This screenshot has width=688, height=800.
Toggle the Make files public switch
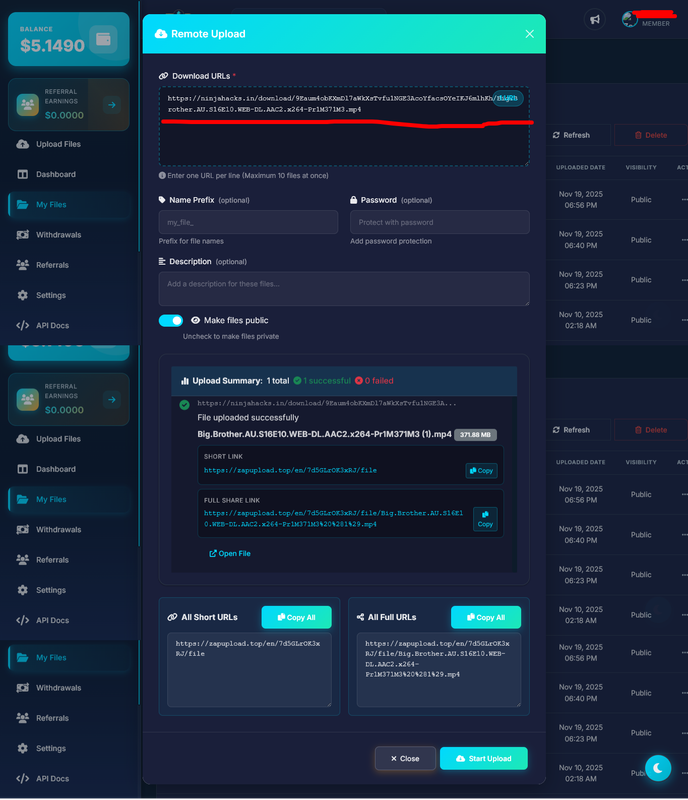pos(171,320)
